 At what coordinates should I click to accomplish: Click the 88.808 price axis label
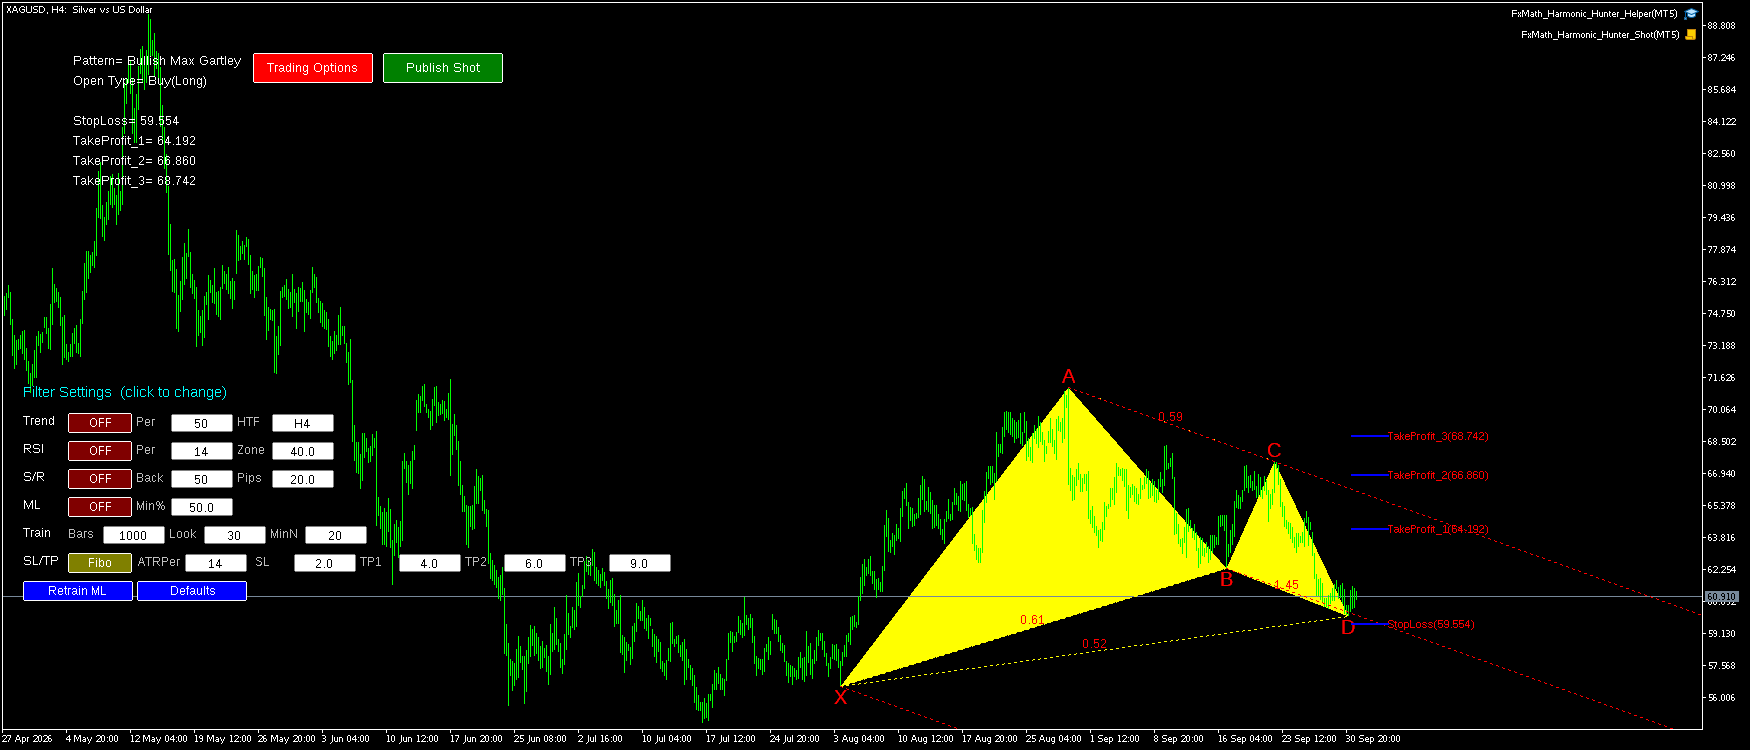point(1721,26)
